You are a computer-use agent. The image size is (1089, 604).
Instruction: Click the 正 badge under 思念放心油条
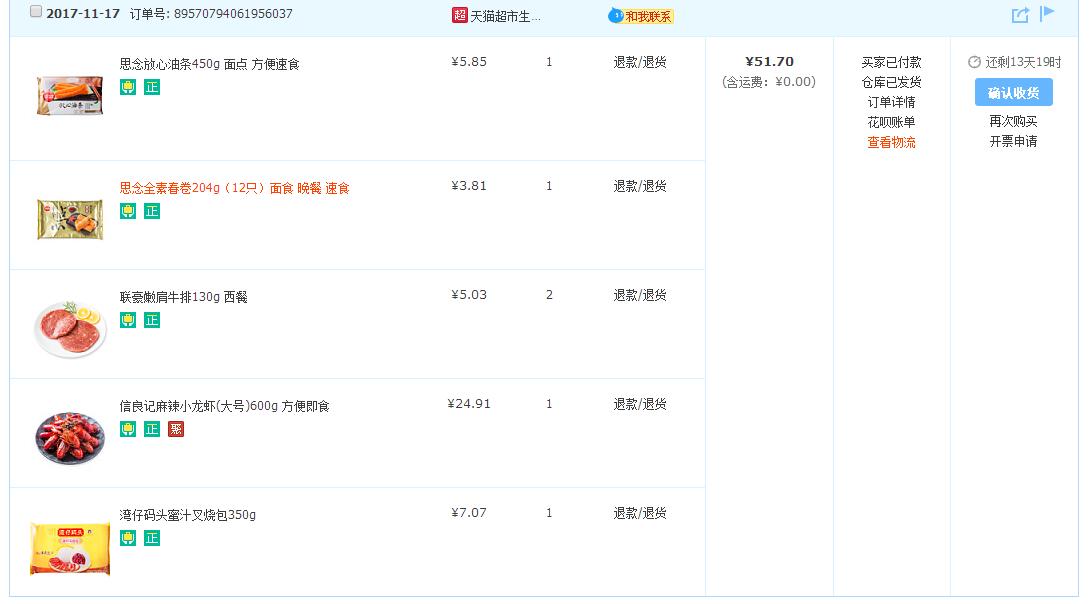(152, 87)
